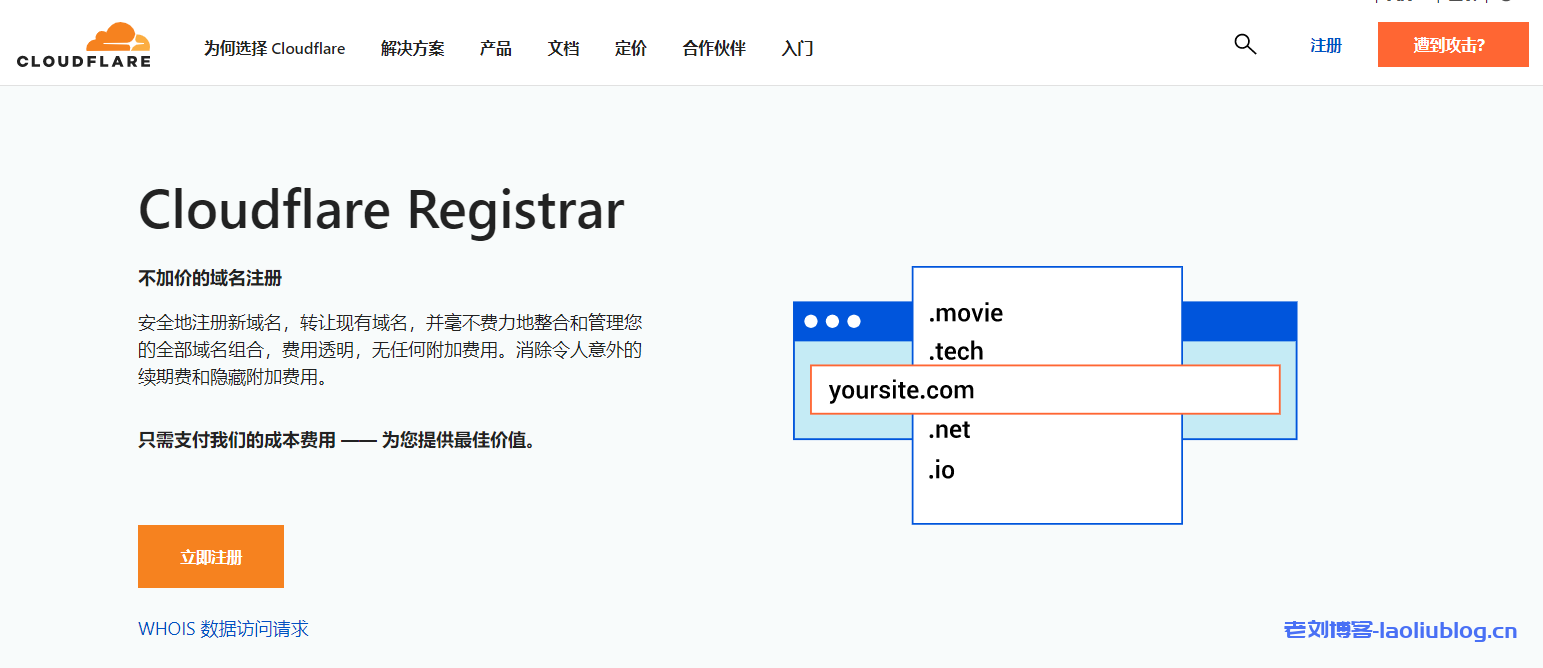Screen dimensions: 1543x668
Task: Click the 注册 signup link
Action: pyautogui.click(x=1326, y=45)
